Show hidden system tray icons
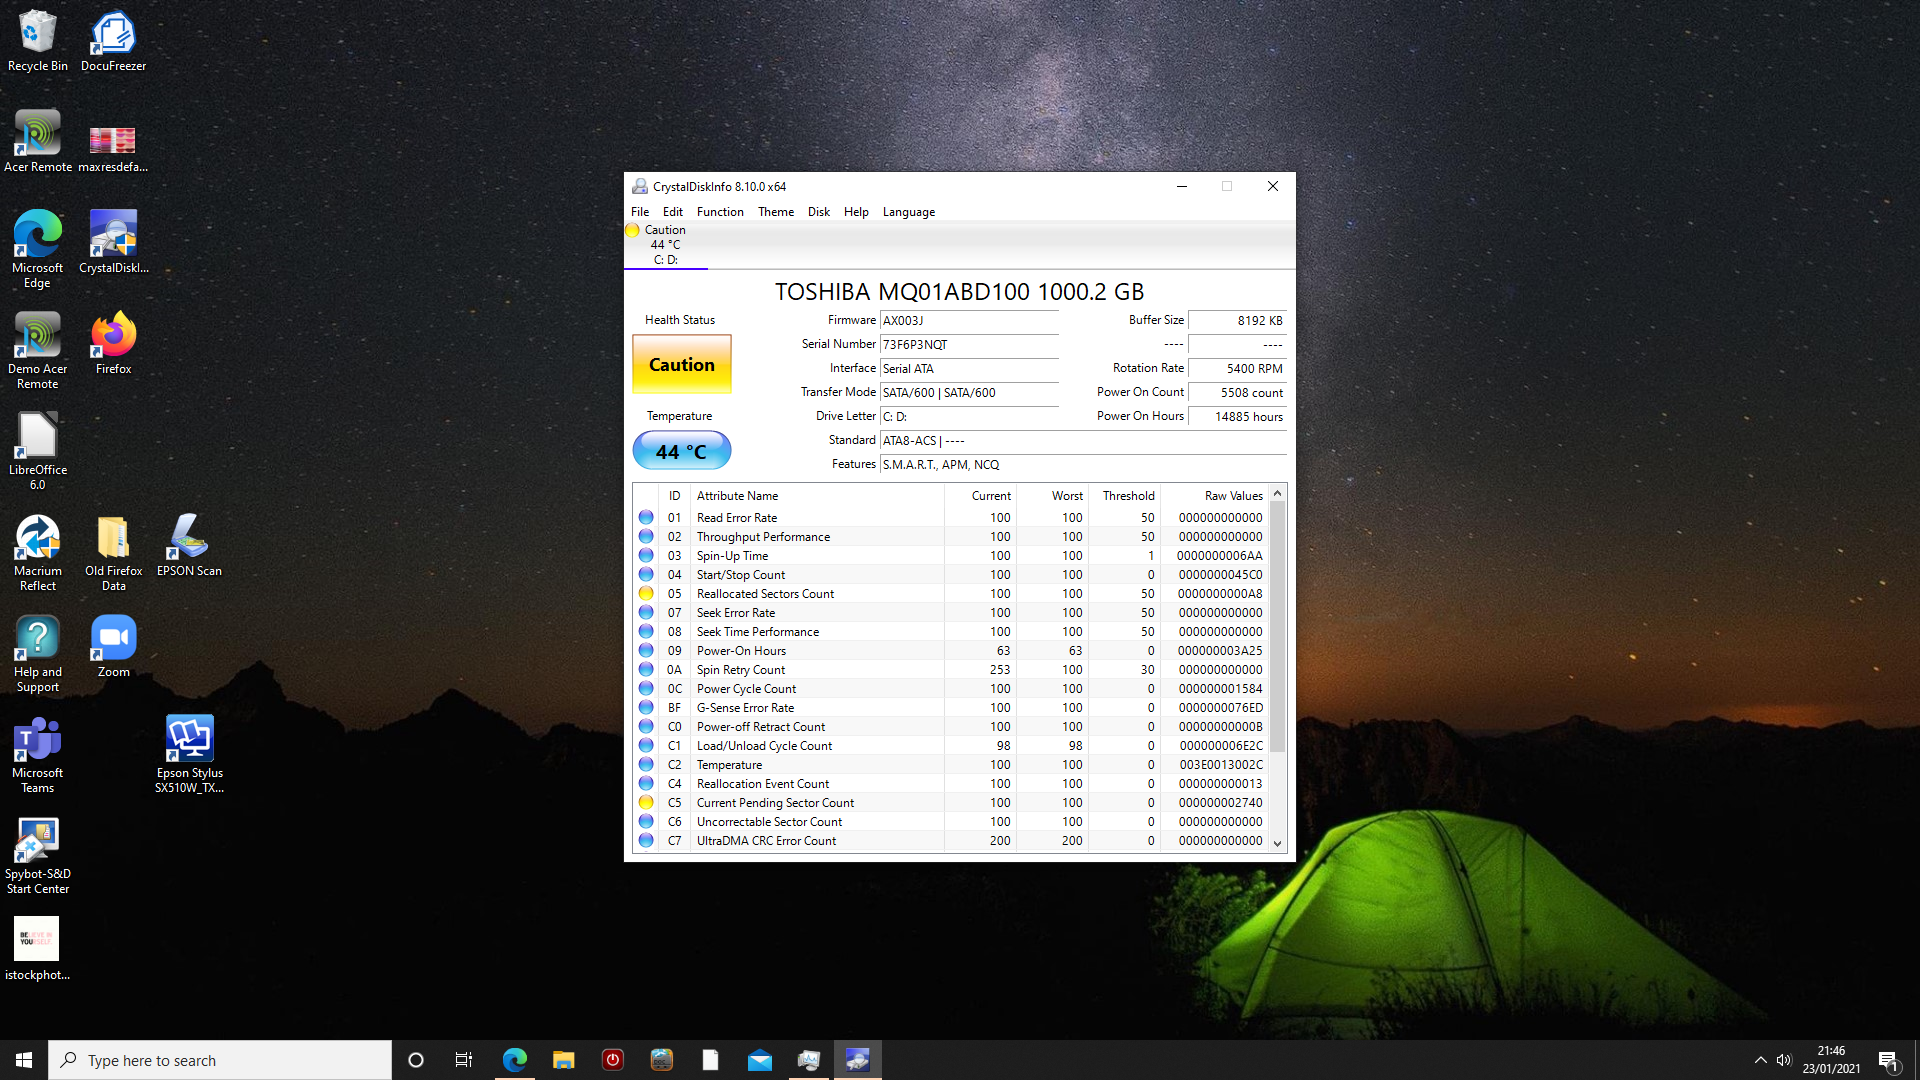Viewport: 1920px width, 1080px height. point(1760,1060)
